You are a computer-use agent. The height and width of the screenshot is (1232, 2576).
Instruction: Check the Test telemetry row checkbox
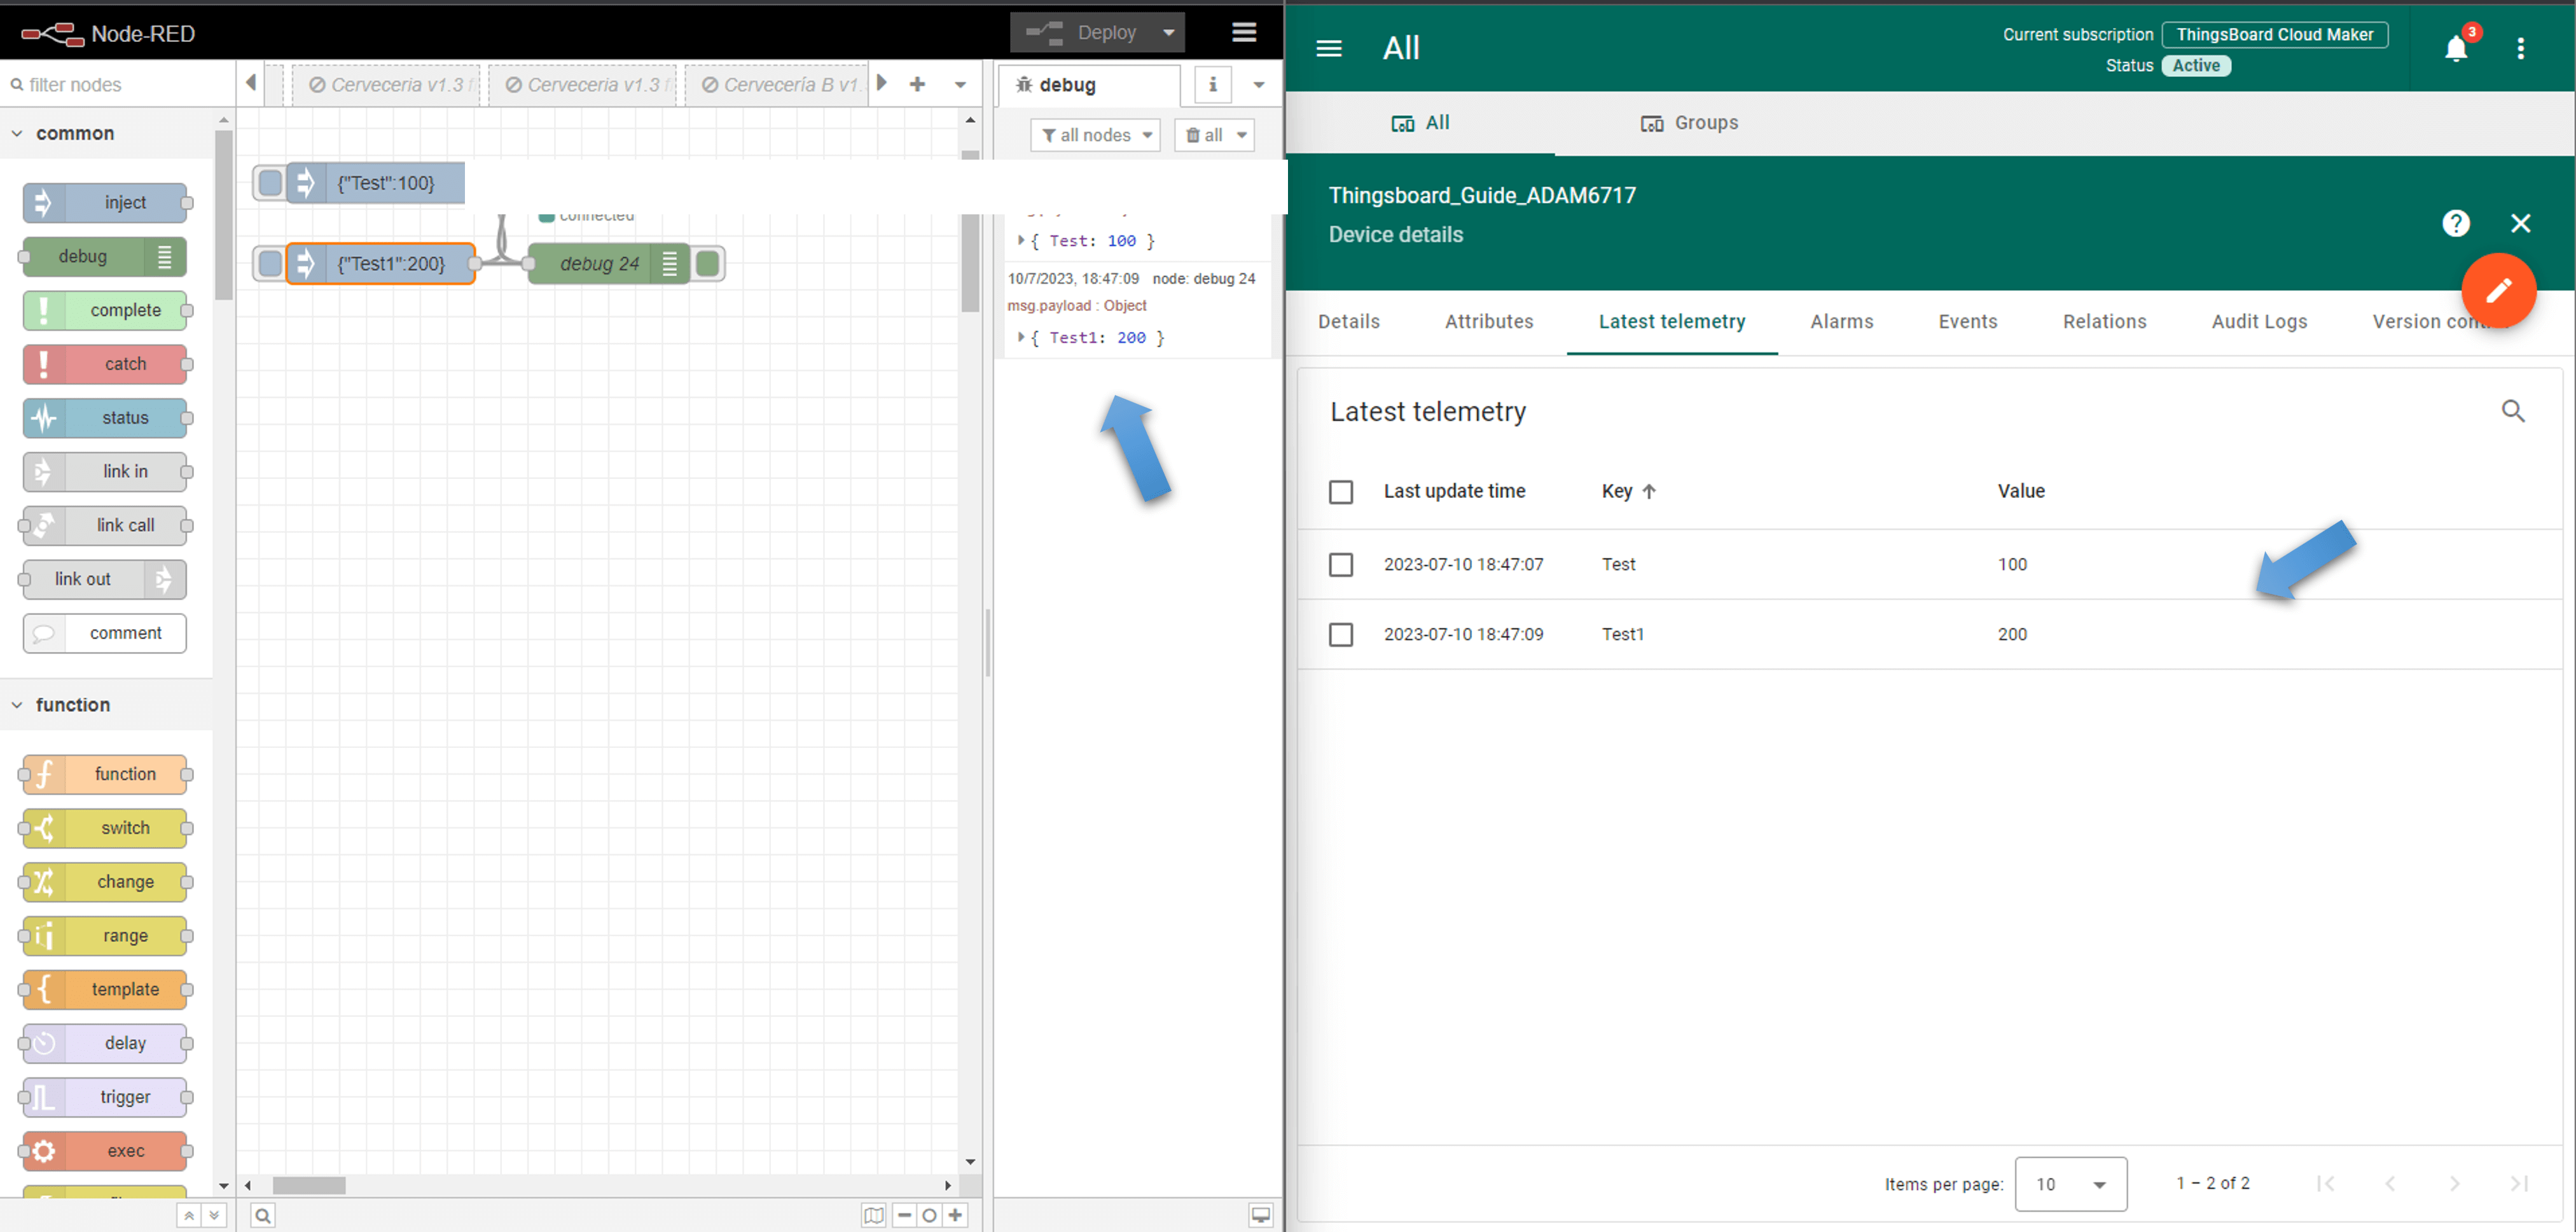[1340, 564]
